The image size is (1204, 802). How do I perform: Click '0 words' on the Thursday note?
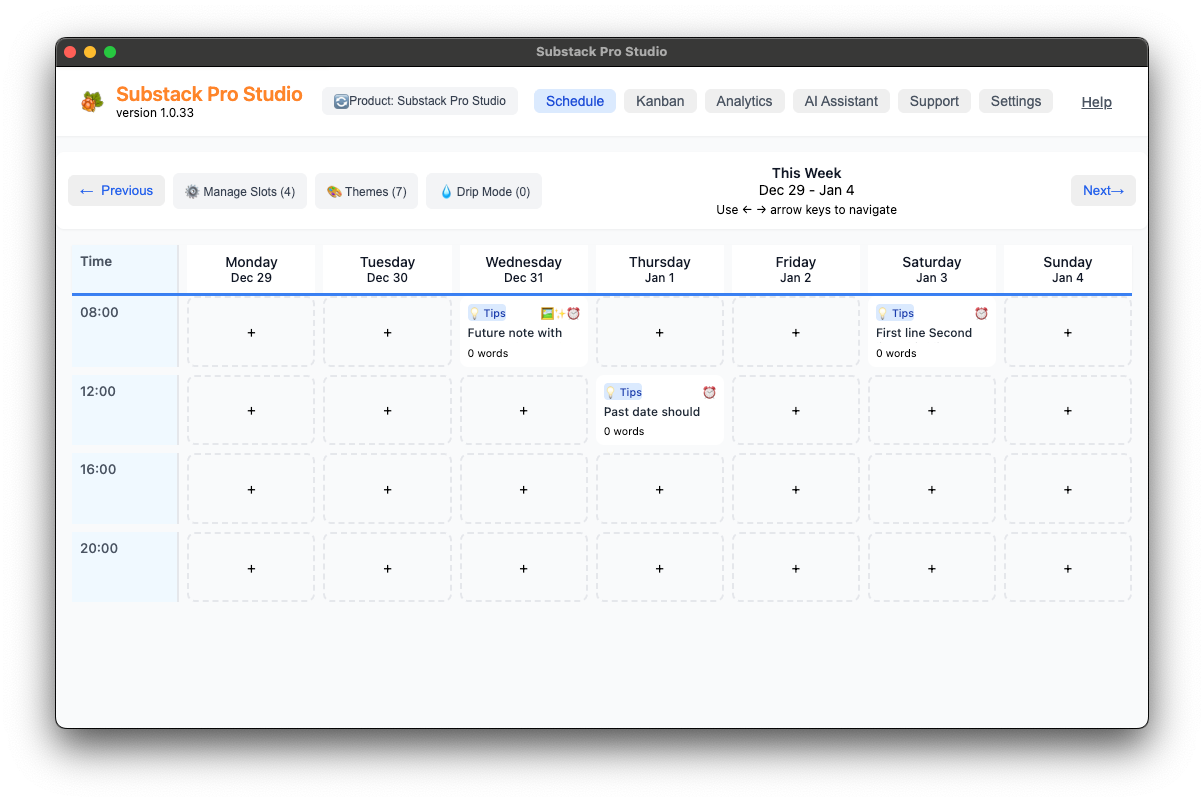pyautogui.click(x=624, y=432)
